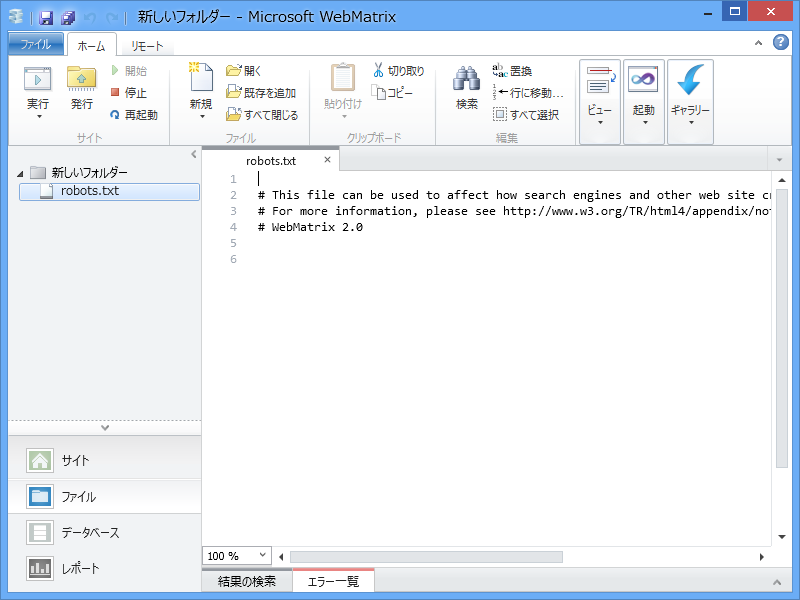
Task: Save file using quick access toolbar
Action: (46, 18)
